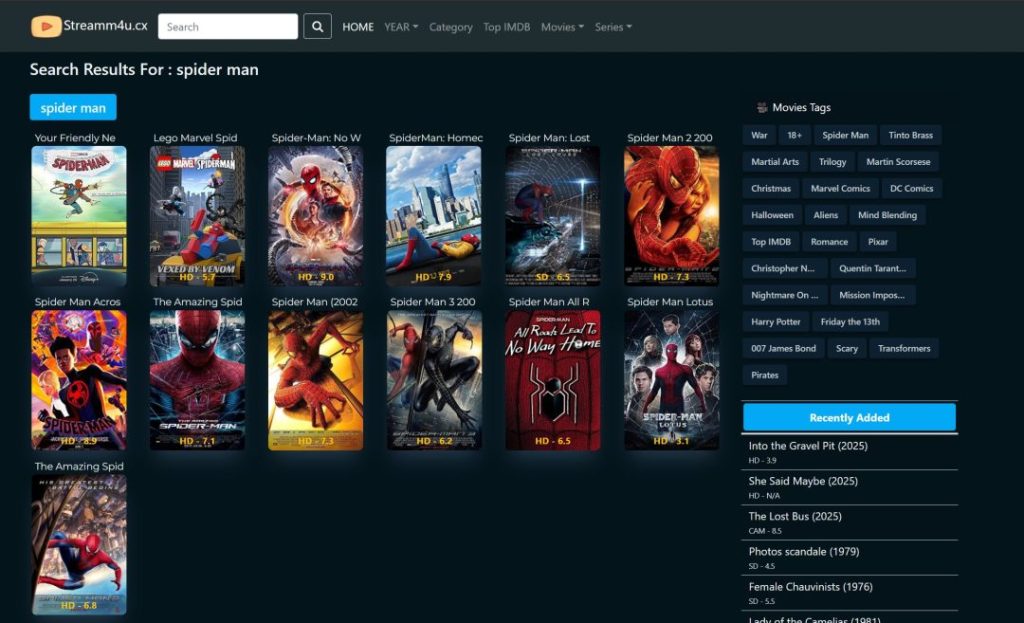Focus the Search input field
This screenshot has width=1024, height=623.
228,27
